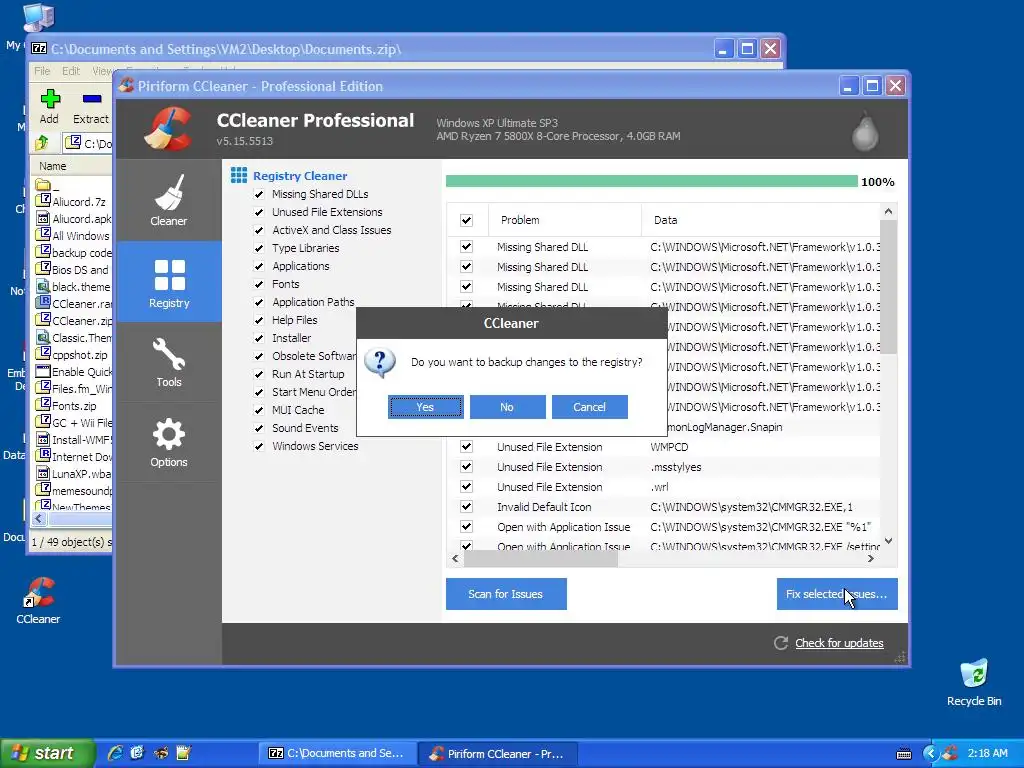Click the Windows start button

coord(47,753)
